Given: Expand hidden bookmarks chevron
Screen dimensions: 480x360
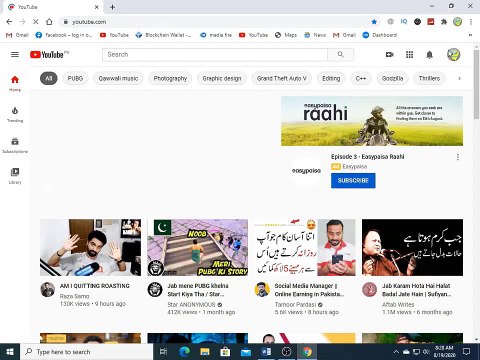Looking at the screenshot, I should point(470,35).
